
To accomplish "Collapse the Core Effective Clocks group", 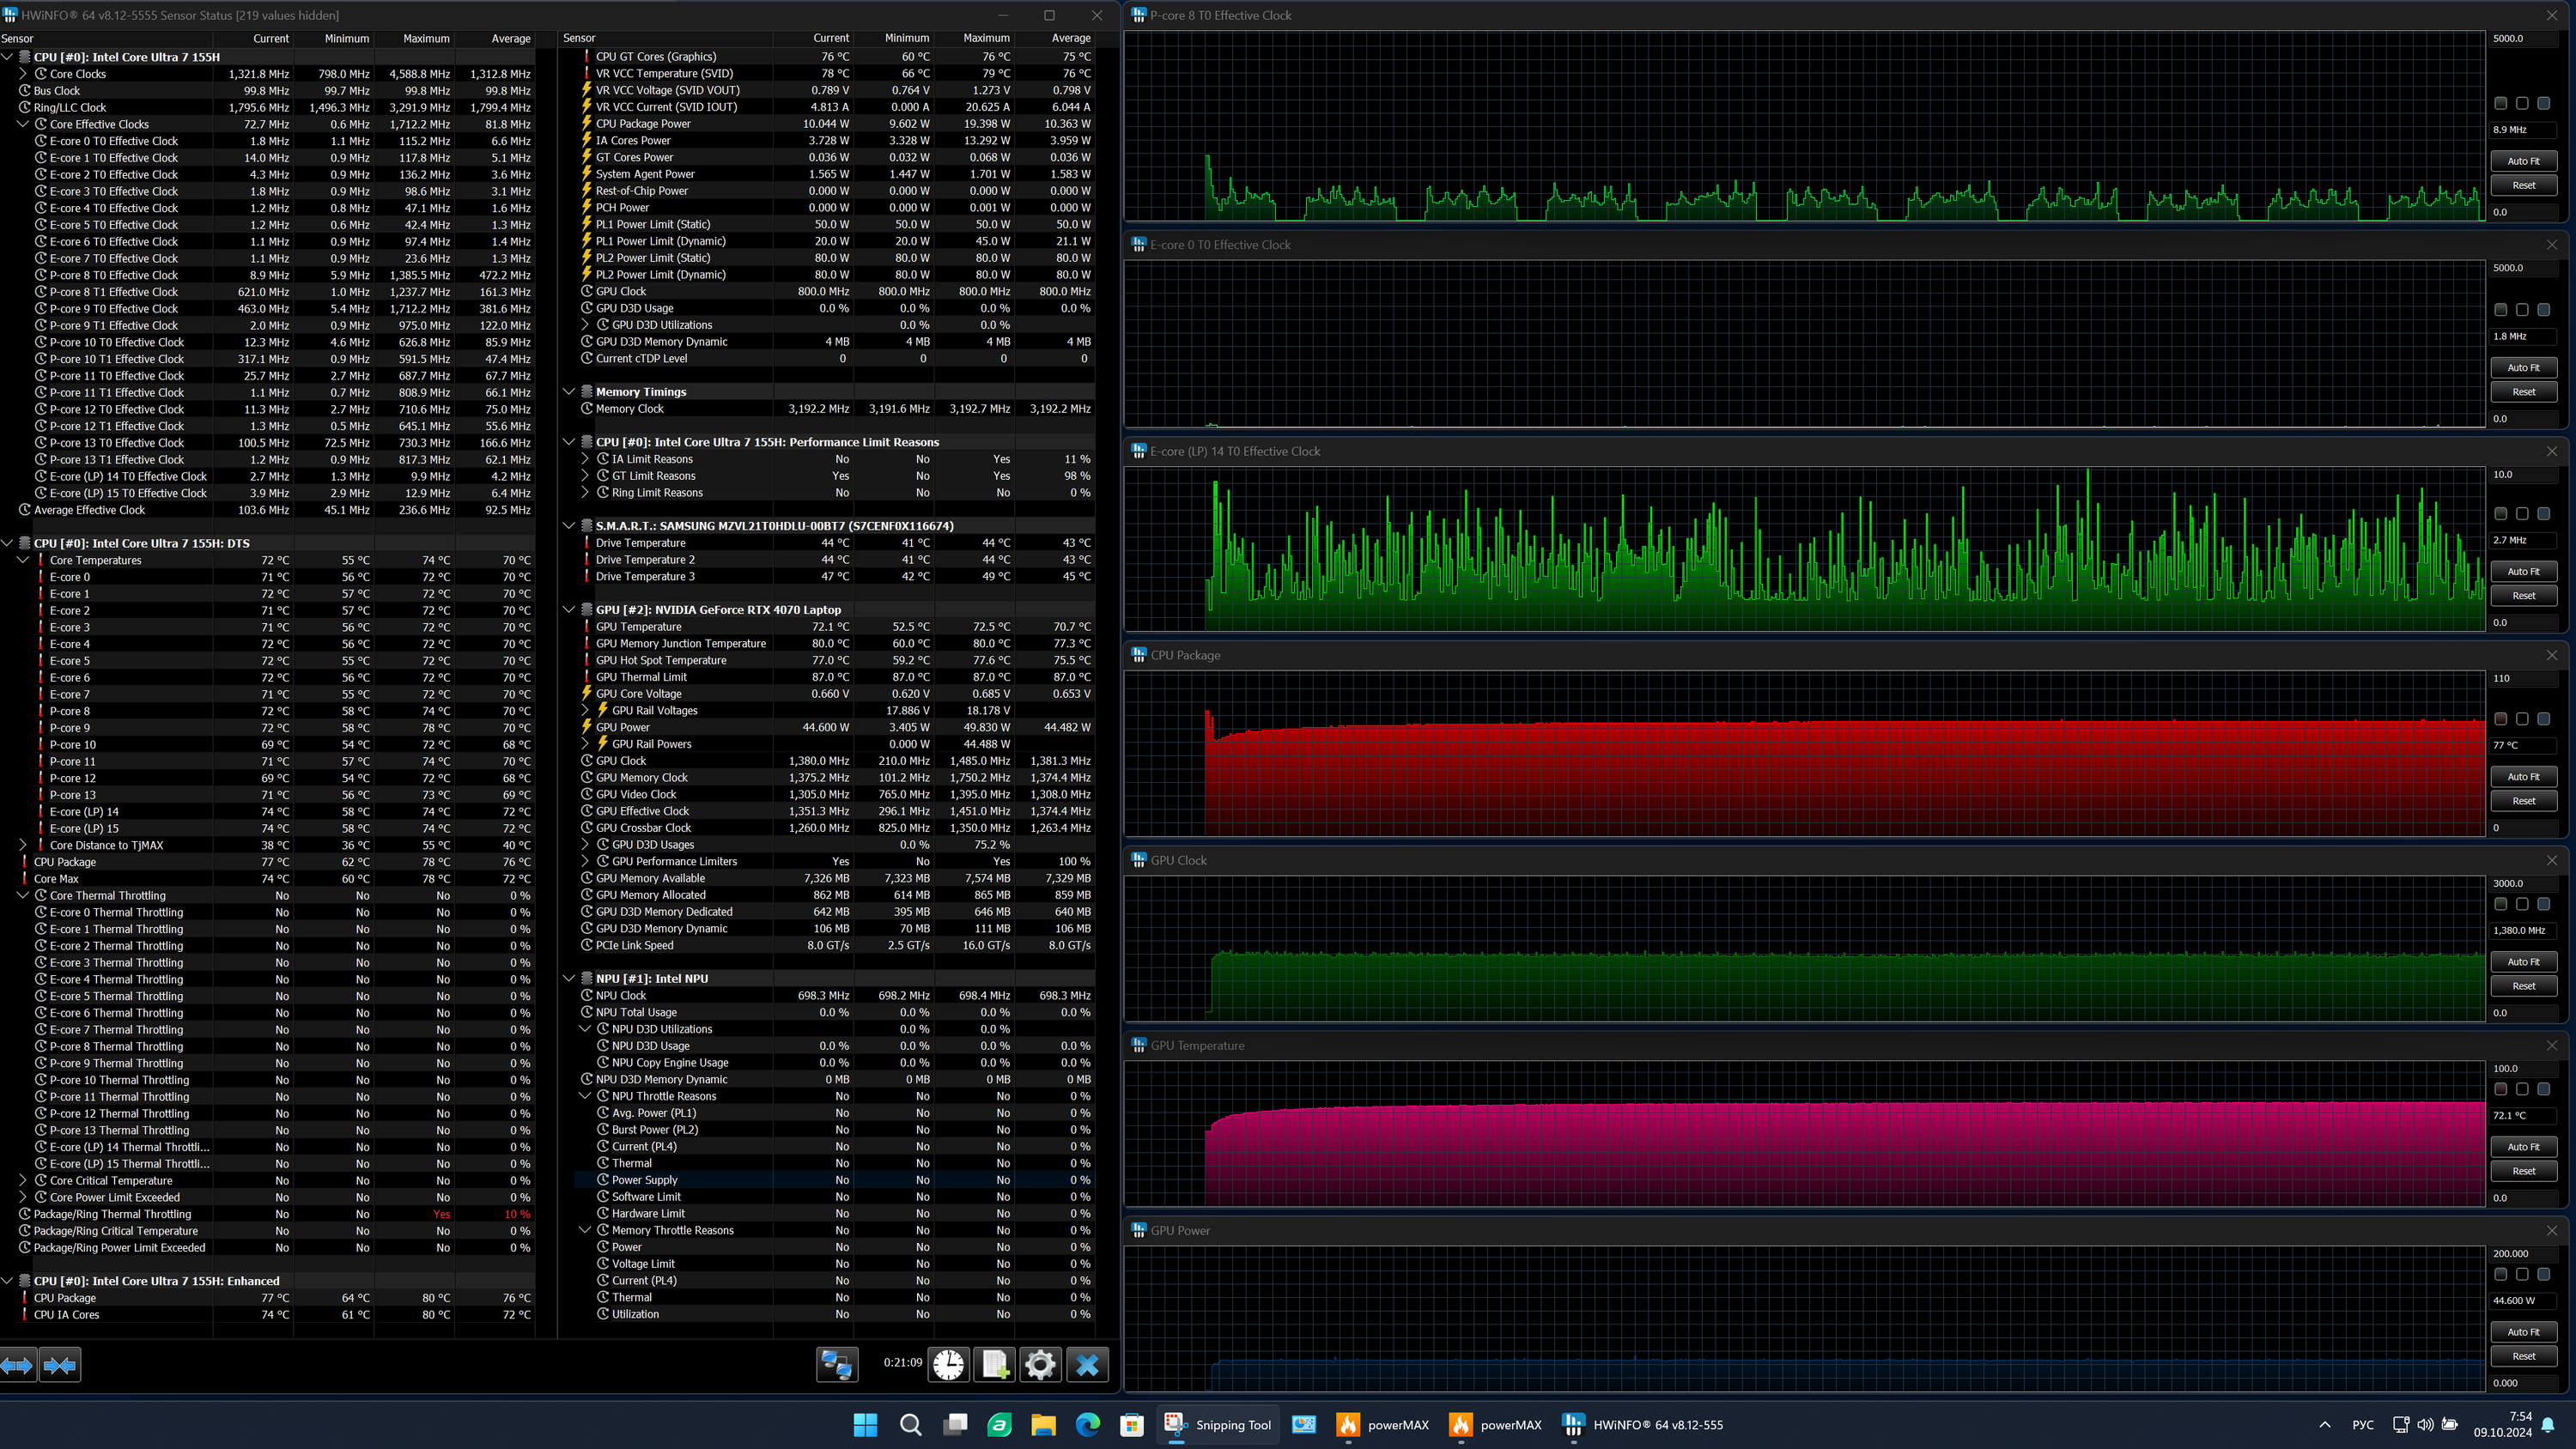I will coord(23,124).
